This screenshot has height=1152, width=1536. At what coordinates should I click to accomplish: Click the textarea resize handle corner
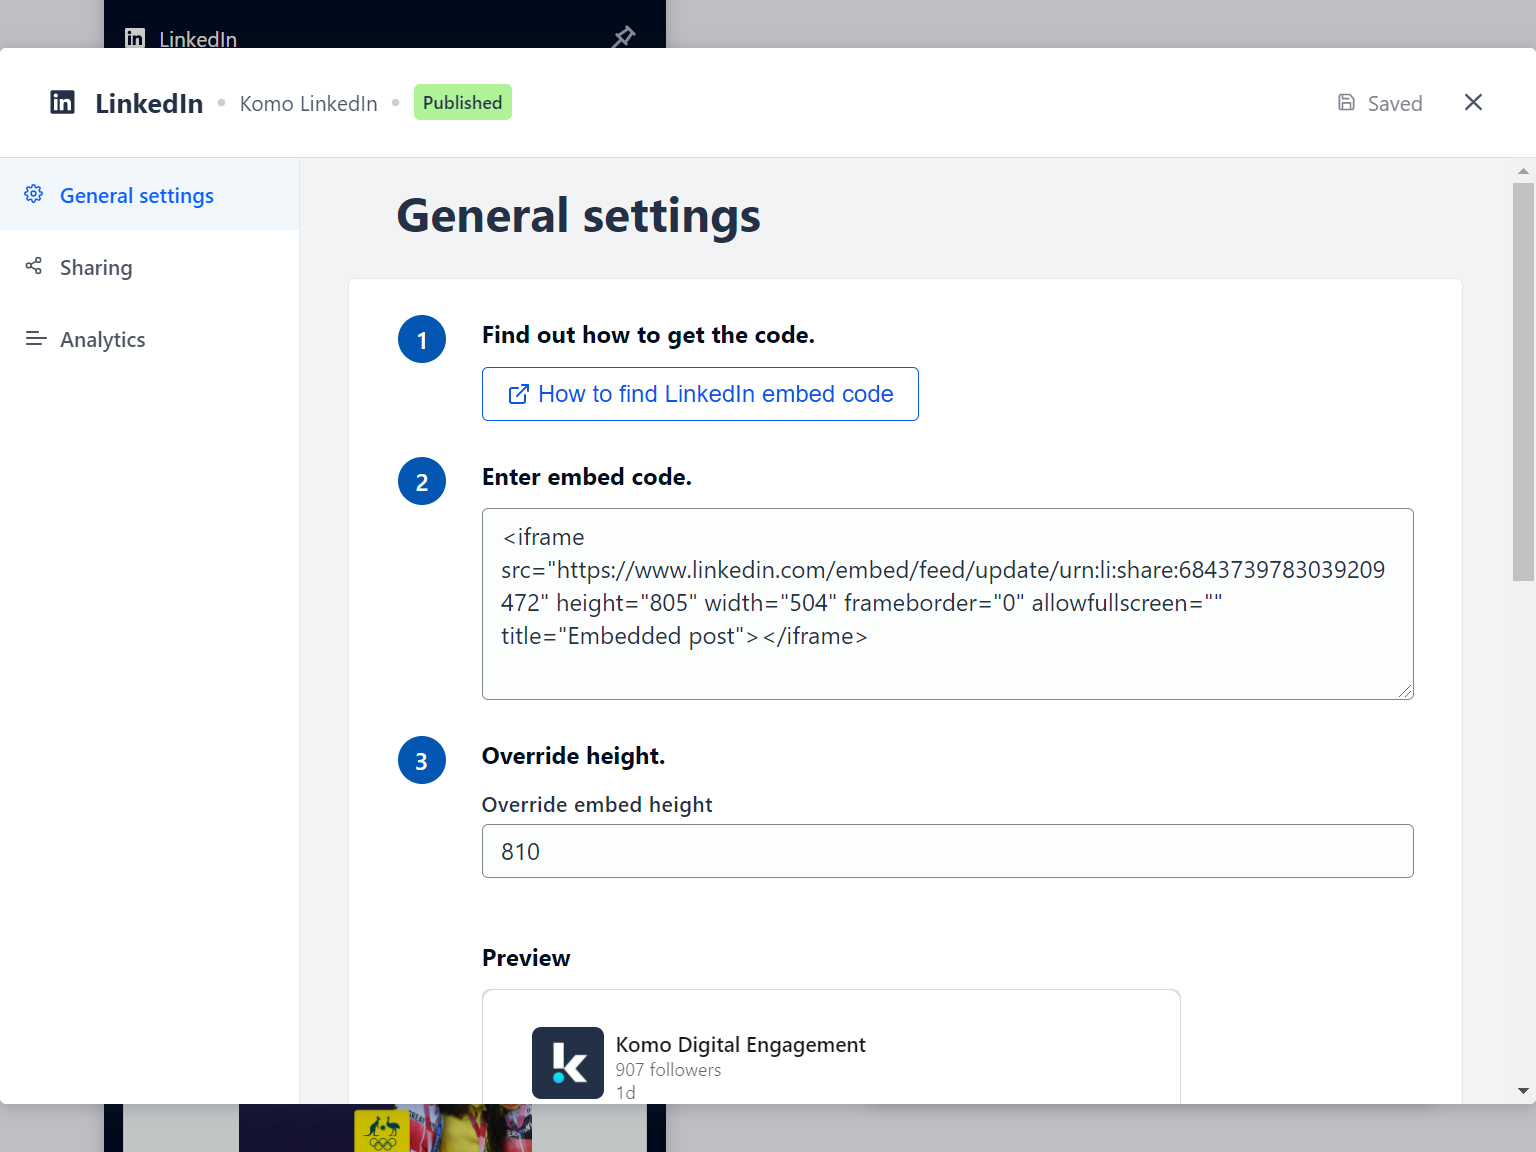coord(1405,691)
